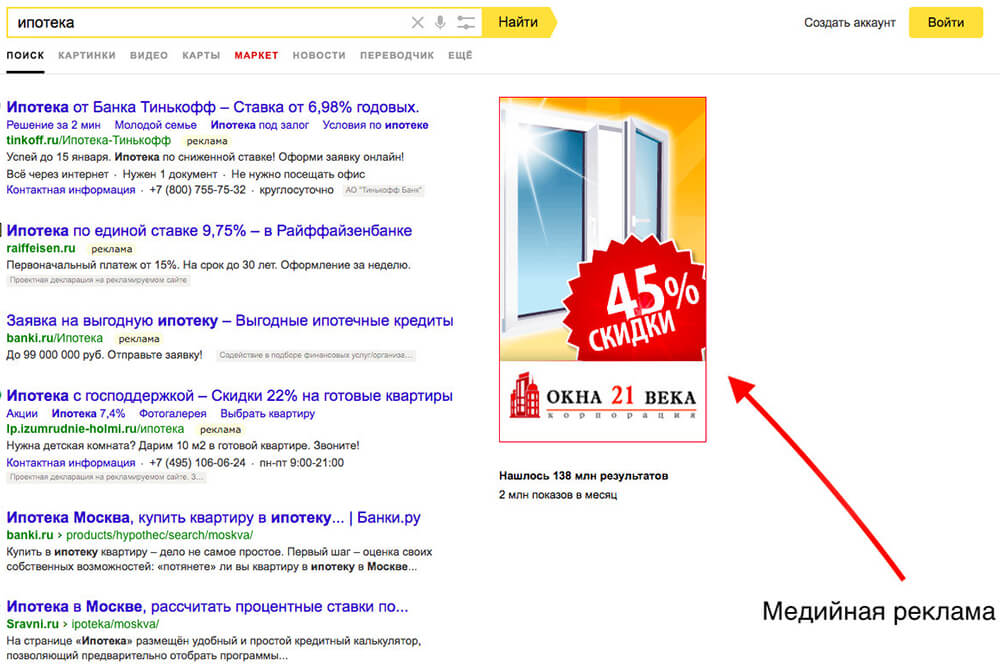Open the Условия по ипотеке sitelink

[375, 125]
